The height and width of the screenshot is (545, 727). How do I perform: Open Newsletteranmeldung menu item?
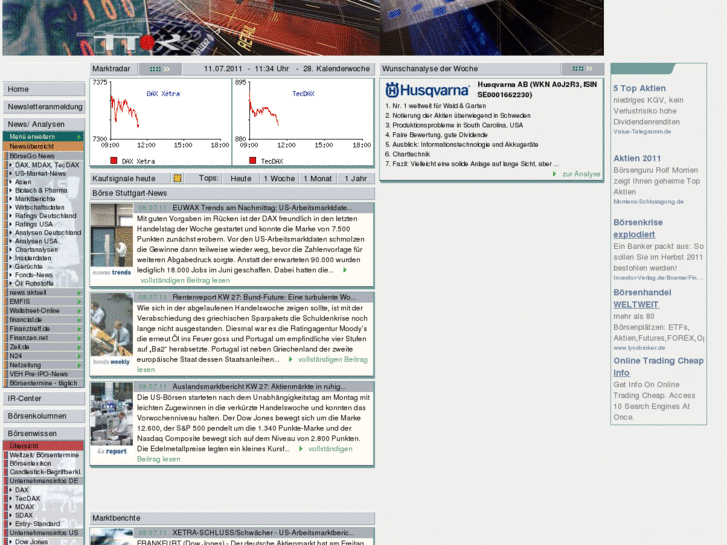44,107
